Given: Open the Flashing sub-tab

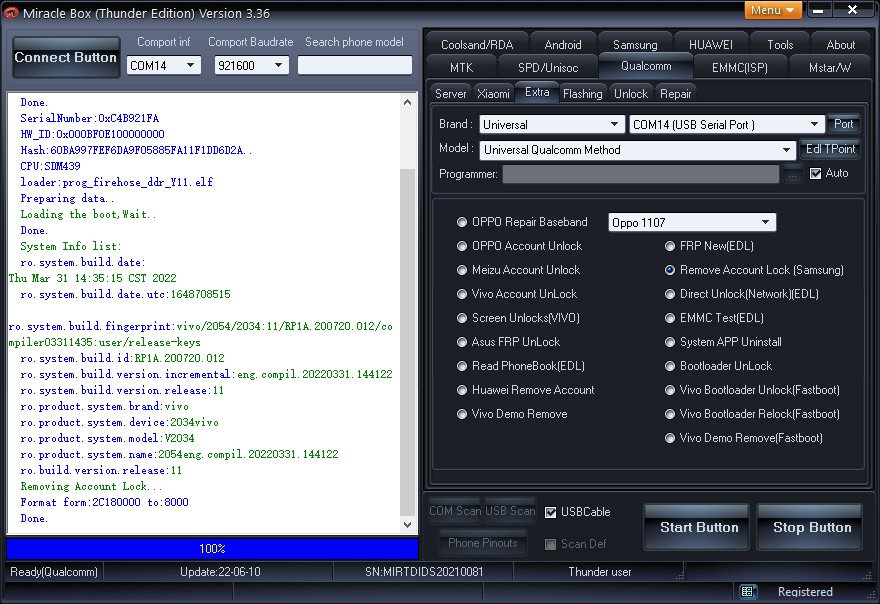Looking at the screenshot, I should tap(583, 94).
